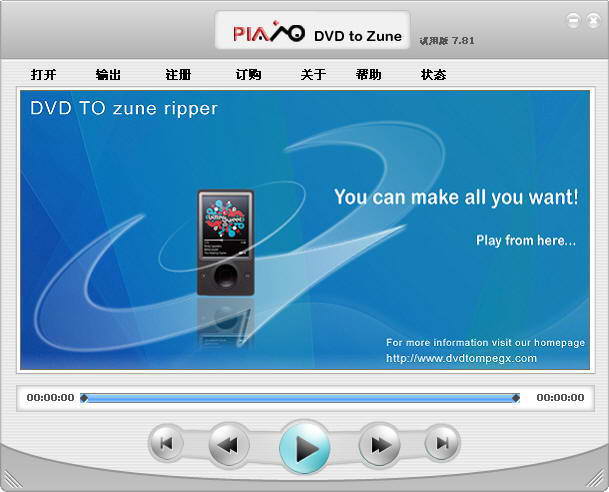Click the 'Play from here...' text

(526, 240)
